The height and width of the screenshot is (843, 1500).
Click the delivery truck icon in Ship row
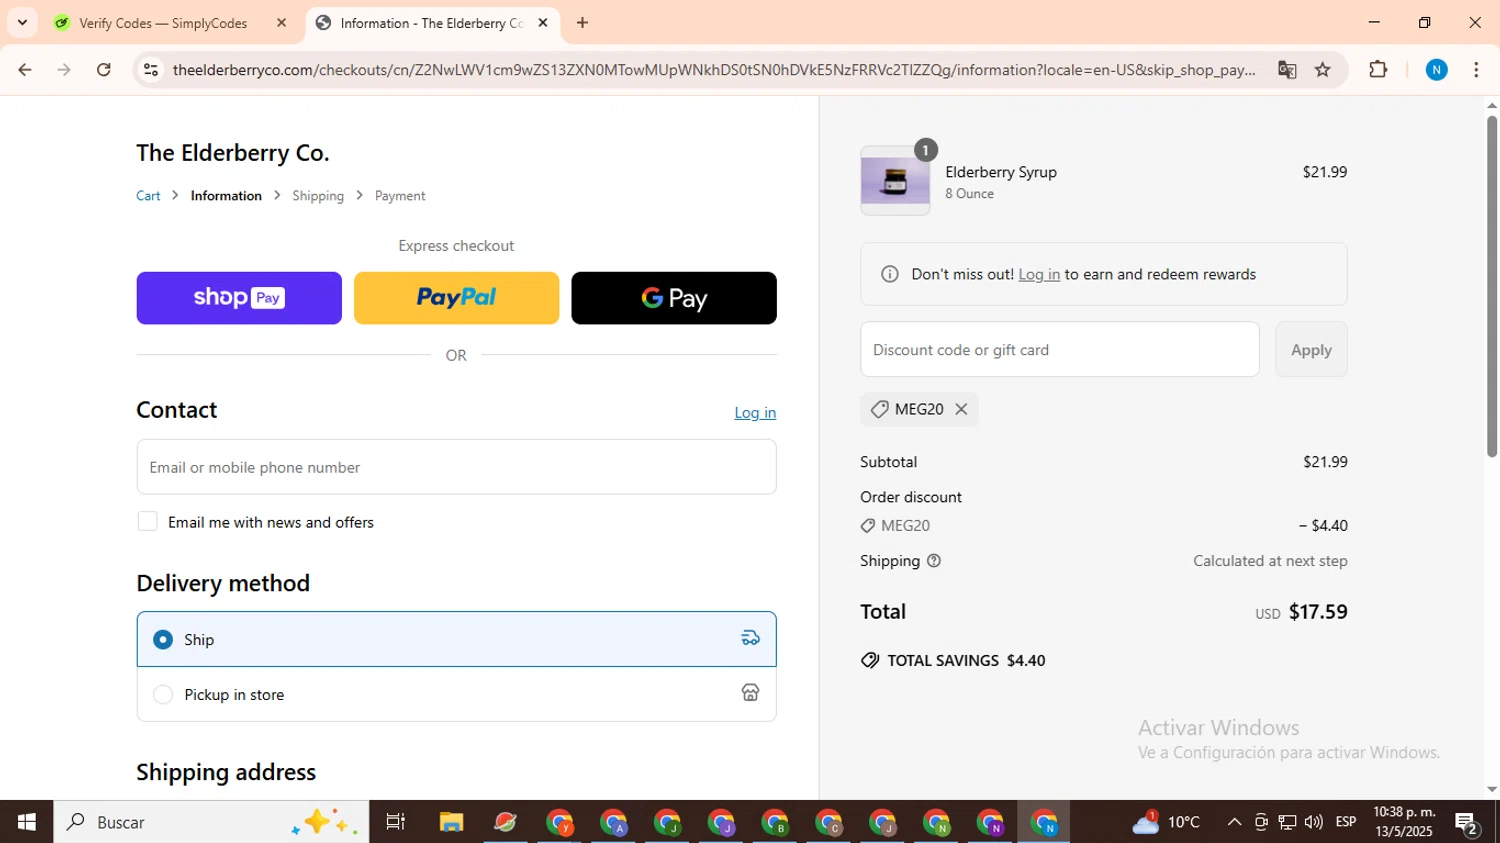750,638
